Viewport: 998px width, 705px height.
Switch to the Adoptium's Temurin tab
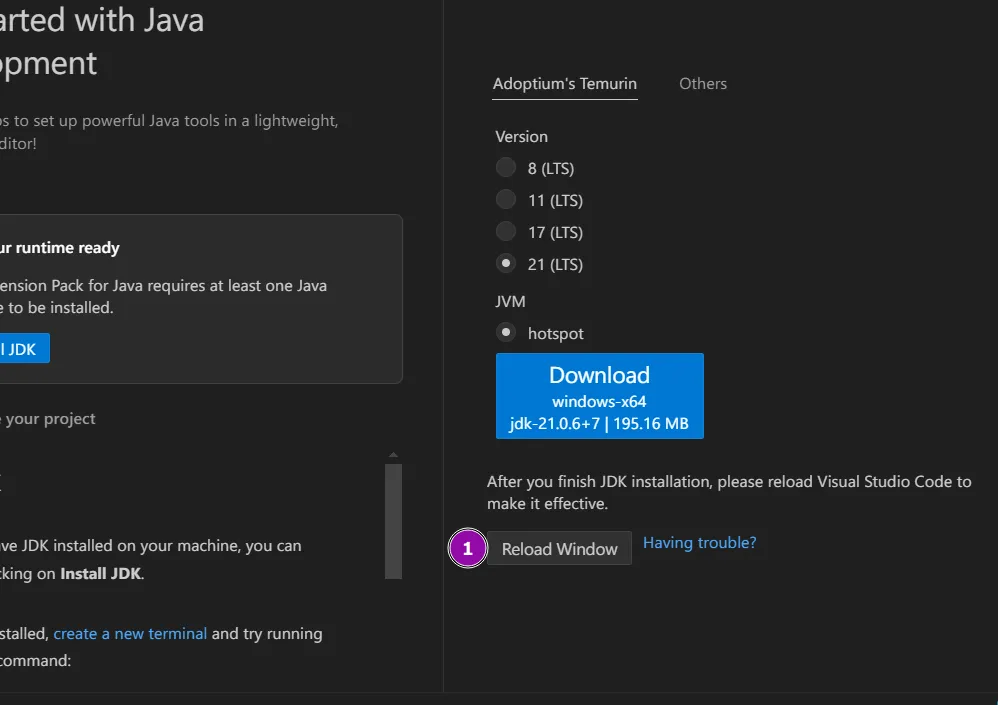click(x=564, y=84)
